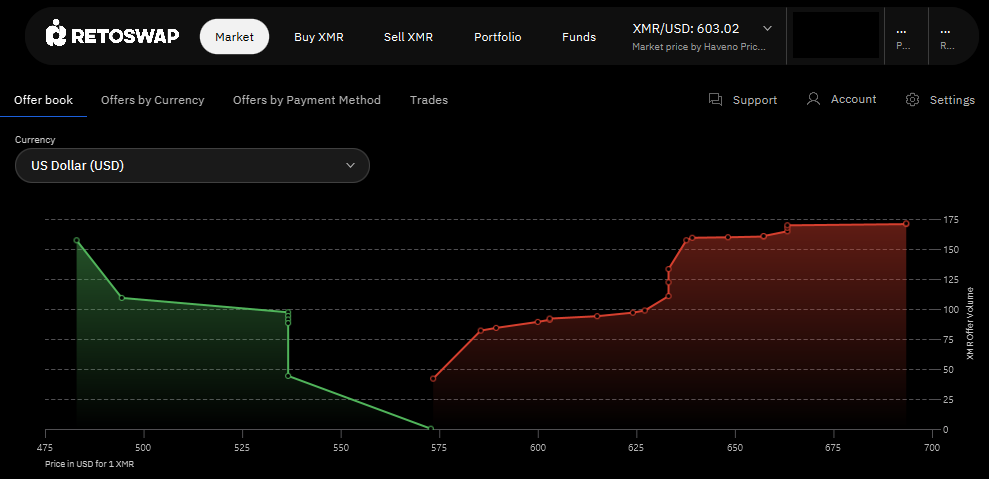
Task: Click the 'XMR Offer Volume' axis title
Action: (x=970, y=324)
